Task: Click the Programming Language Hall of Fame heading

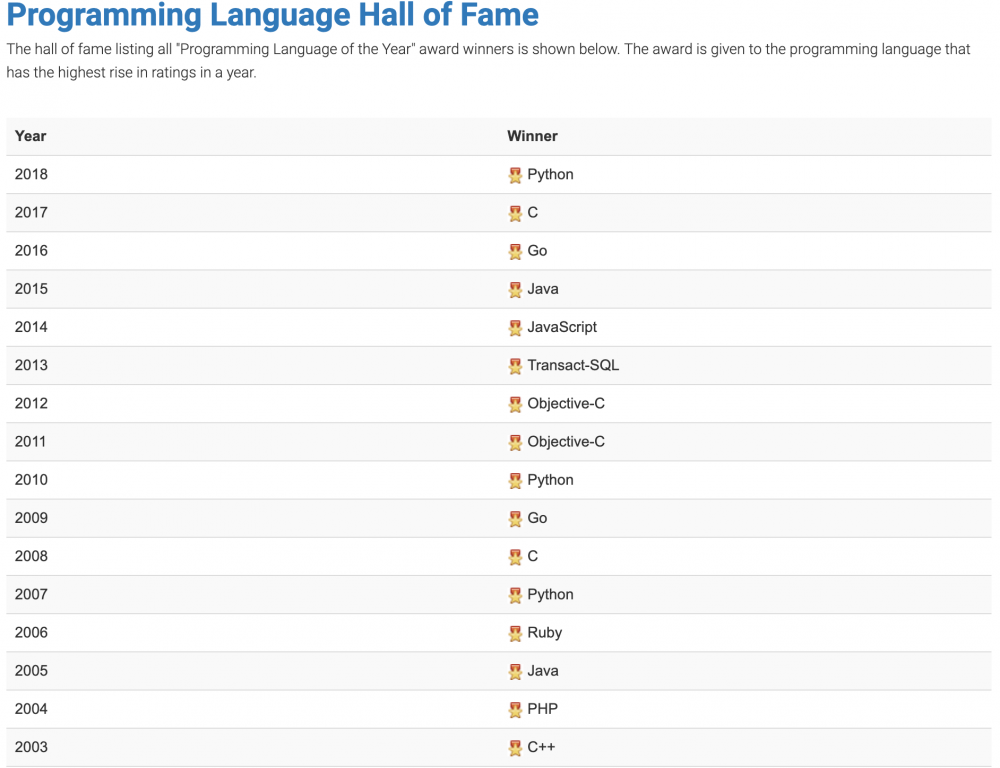Action: click(272, 15)
